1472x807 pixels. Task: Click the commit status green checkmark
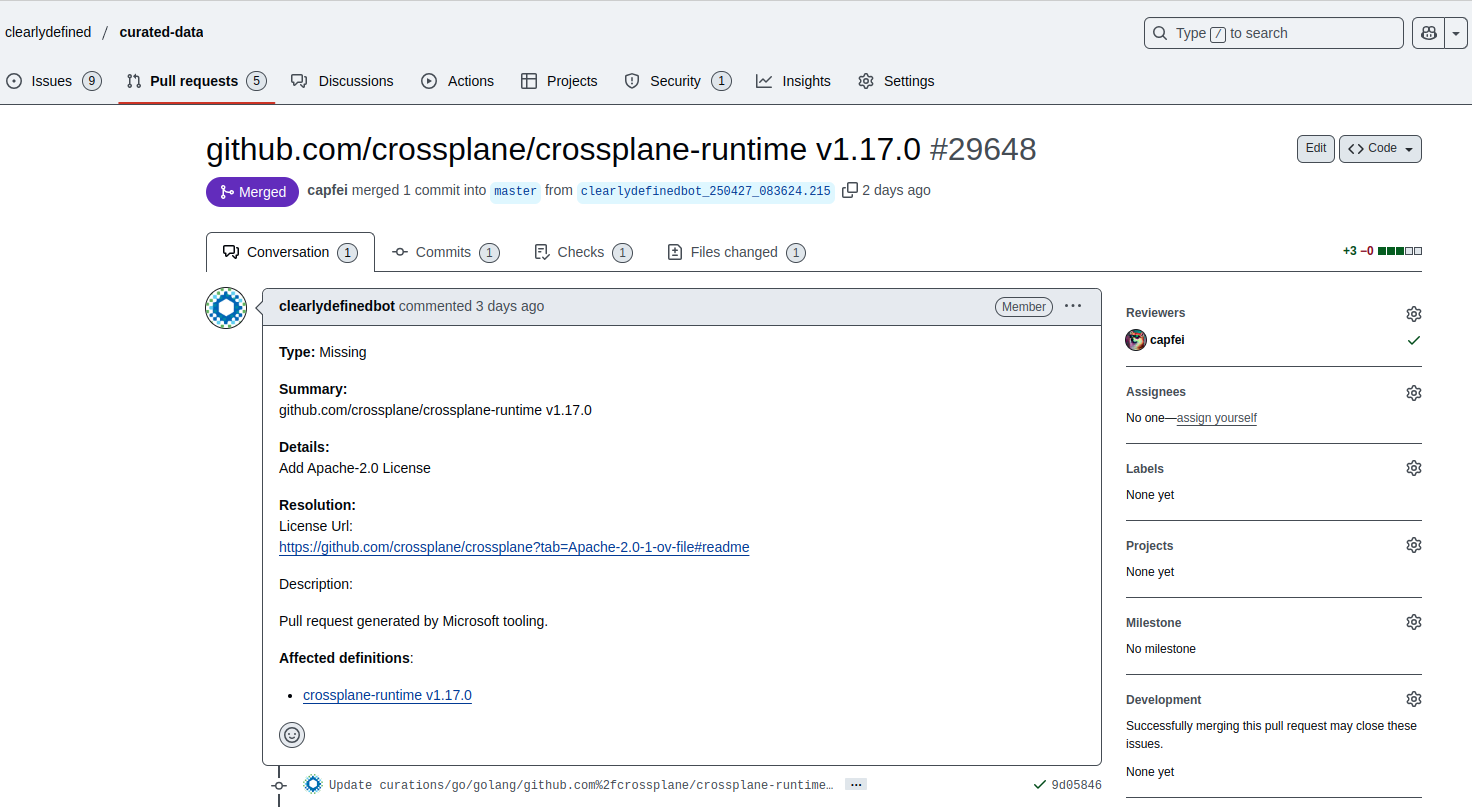tap(1040, 785)
